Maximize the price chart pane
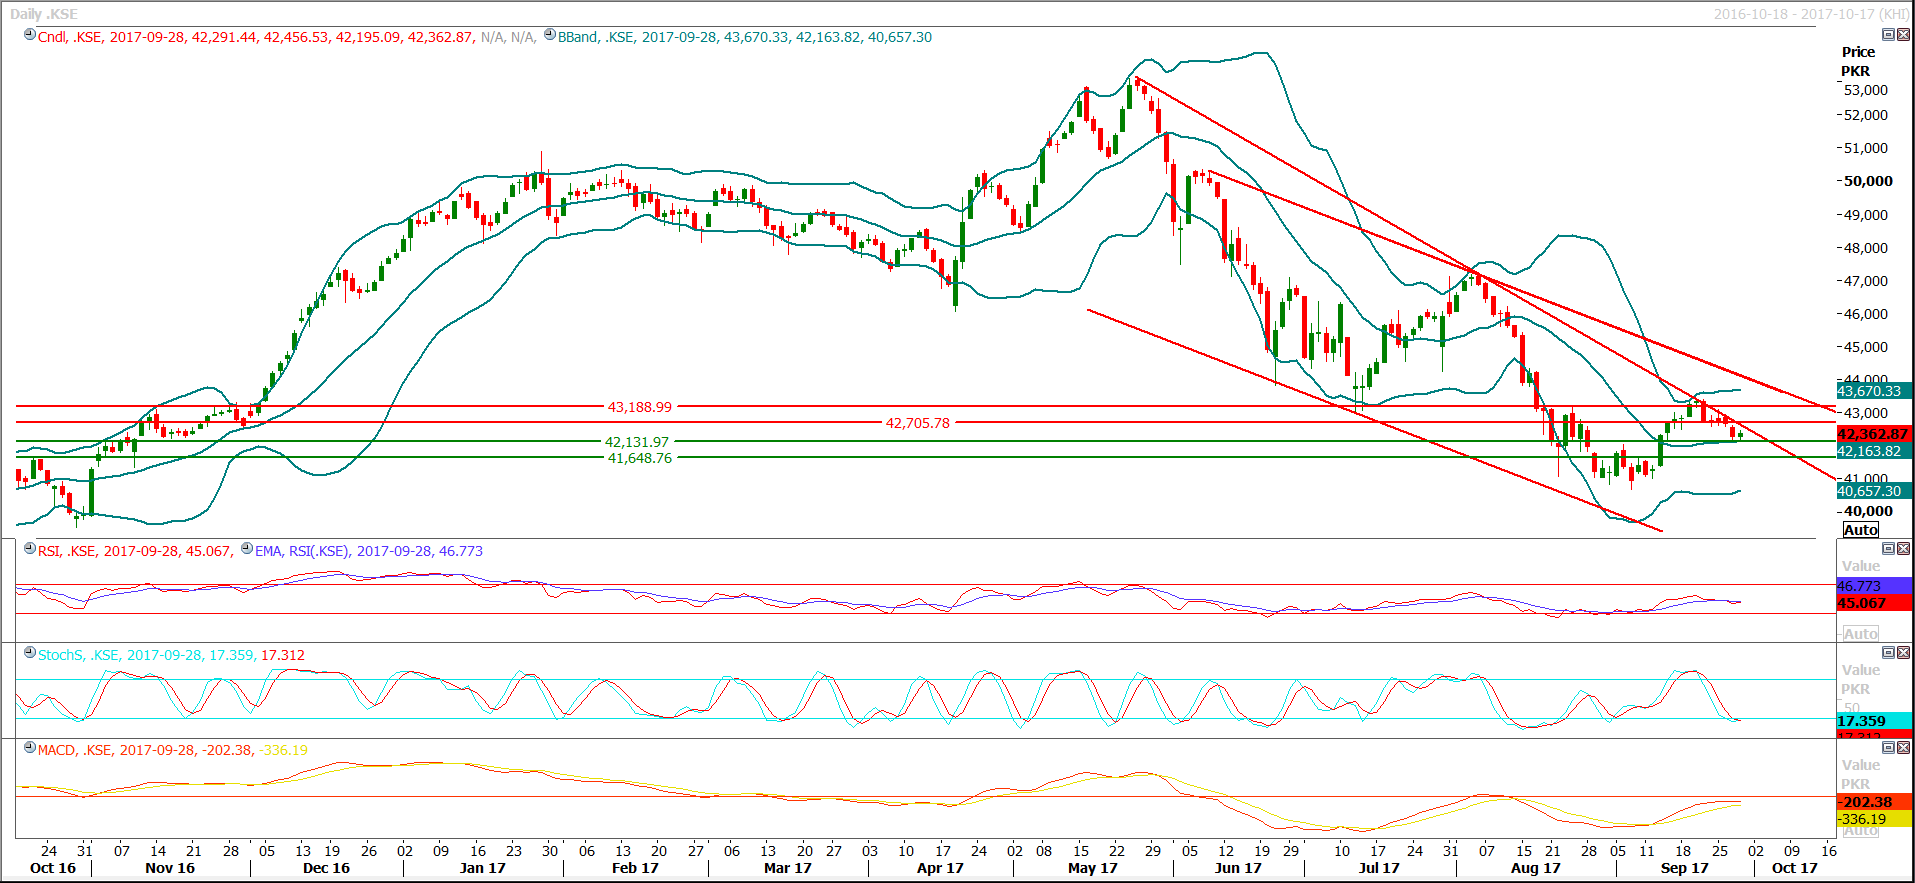This screenshot has height=883, width=1915. click(1888, 34)
